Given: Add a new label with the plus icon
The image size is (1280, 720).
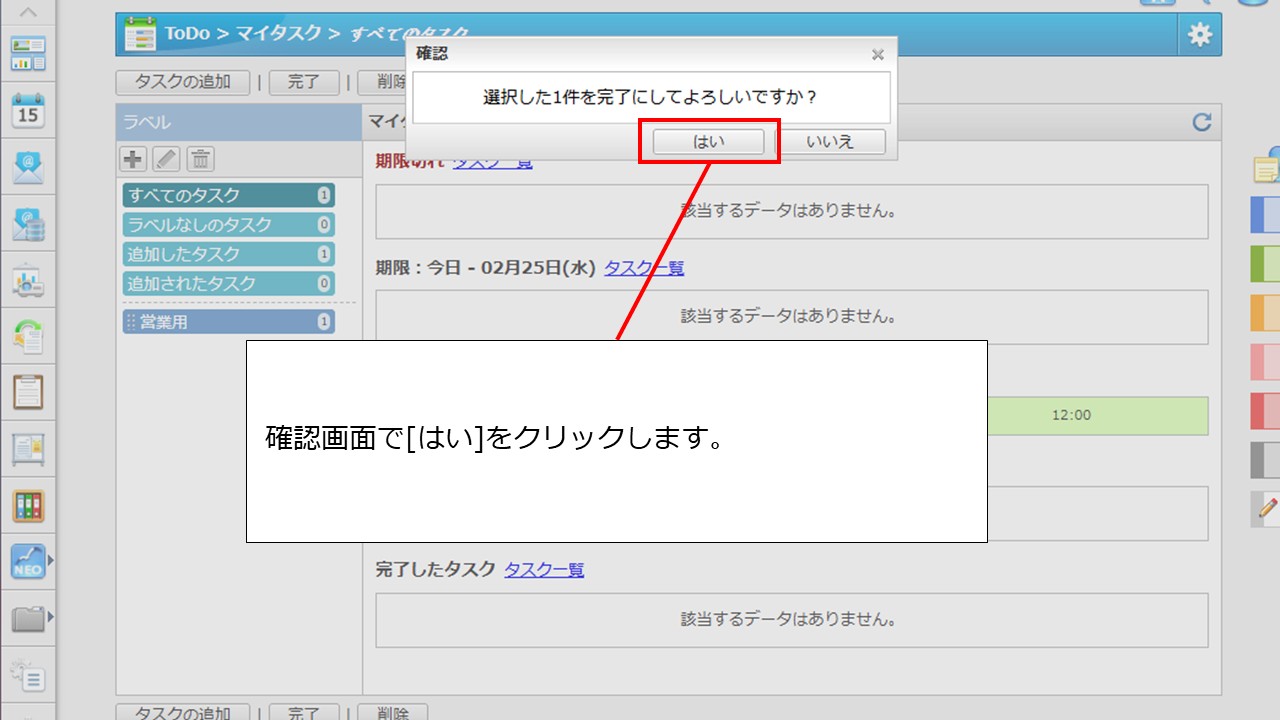Looking at the screenshot, I should [133, 158].
